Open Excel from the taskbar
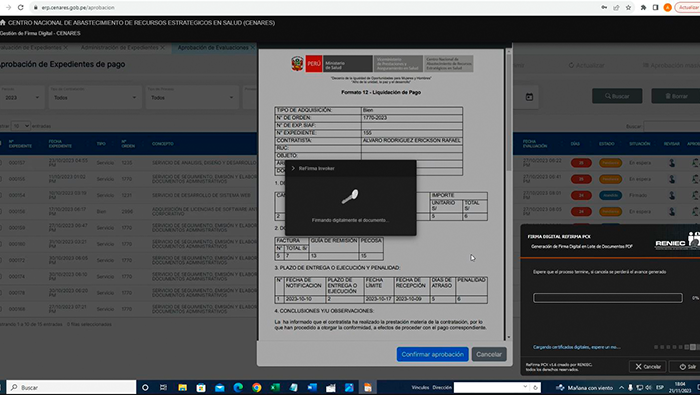This screenshot has width=700, height=395. (x=275, y=387)
